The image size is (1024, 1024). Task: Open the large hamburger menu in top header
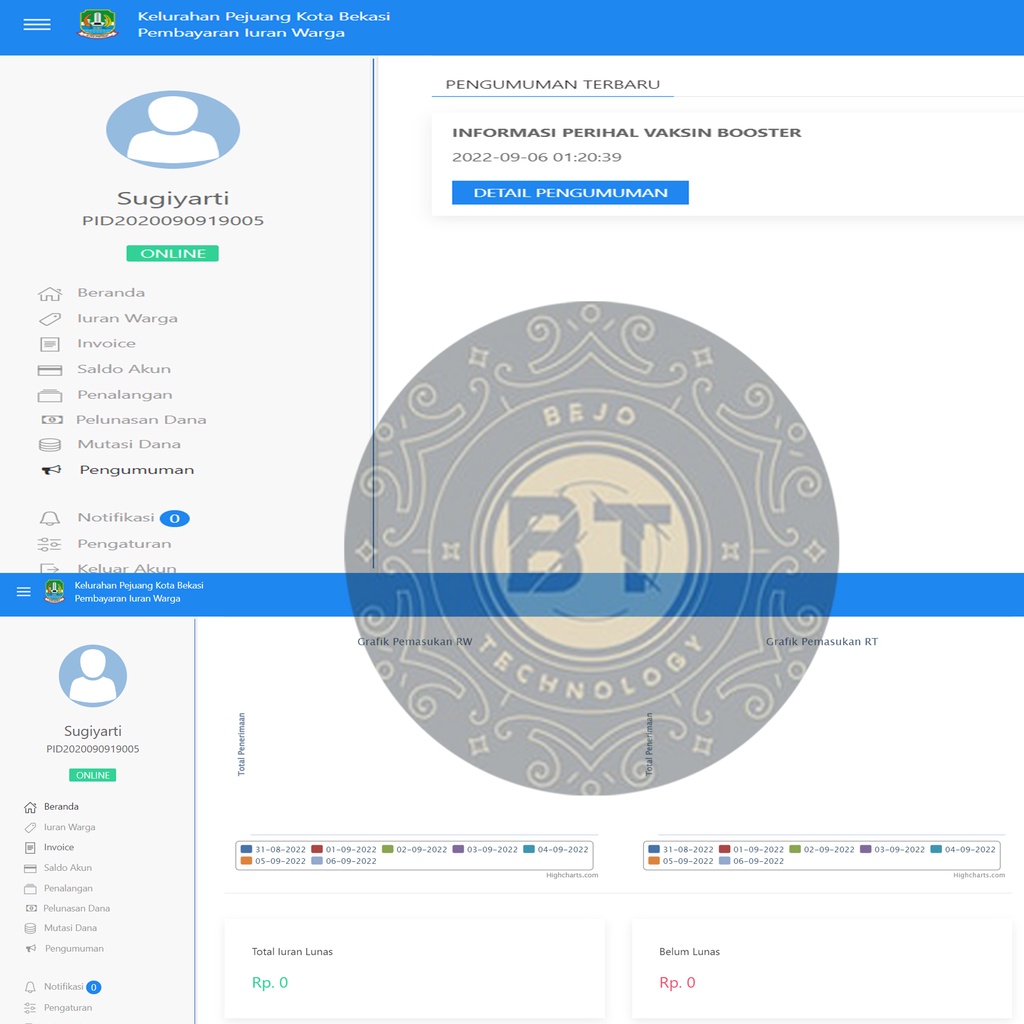[x=37, y=25]
